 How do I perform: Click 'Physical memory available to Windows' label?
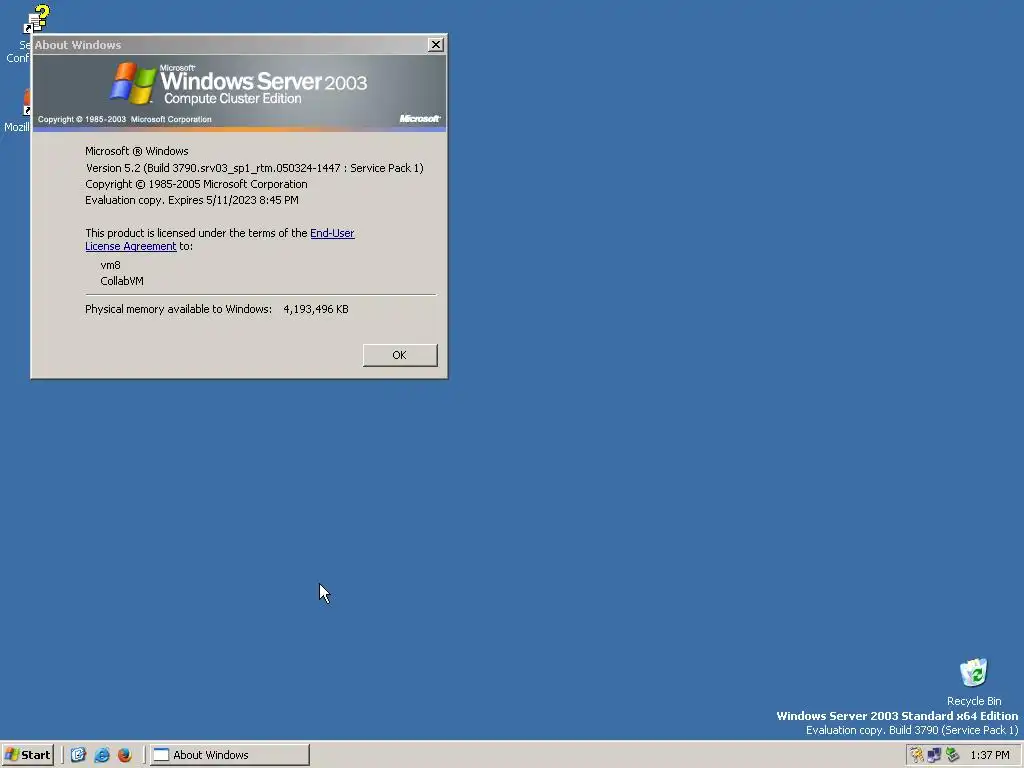pos(178,309)
